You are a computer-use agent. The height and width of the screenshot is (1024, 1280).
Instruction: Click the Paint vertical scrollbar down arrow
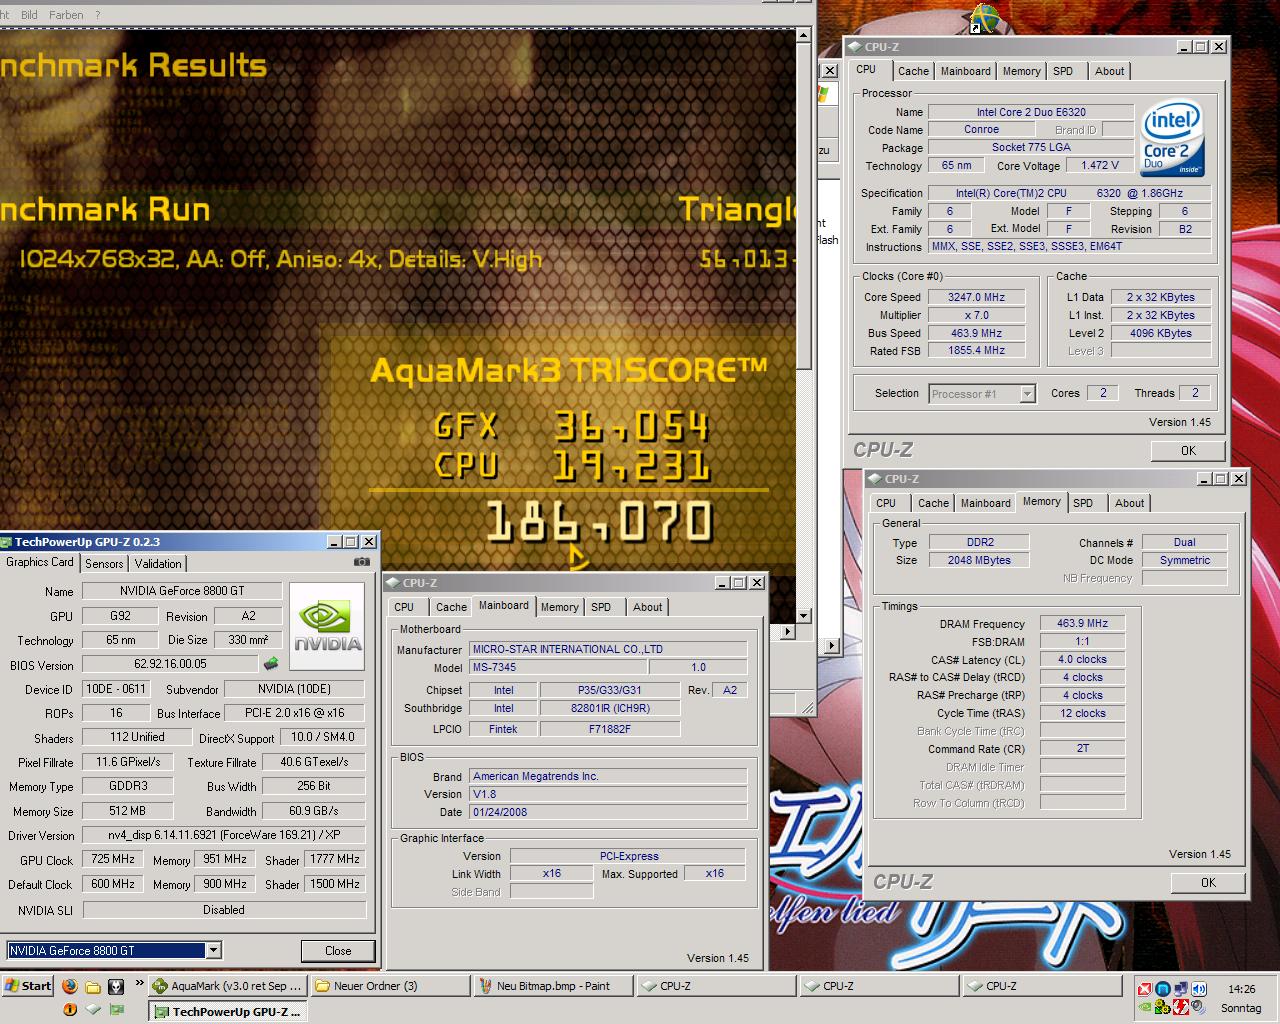tap(803, 616)
